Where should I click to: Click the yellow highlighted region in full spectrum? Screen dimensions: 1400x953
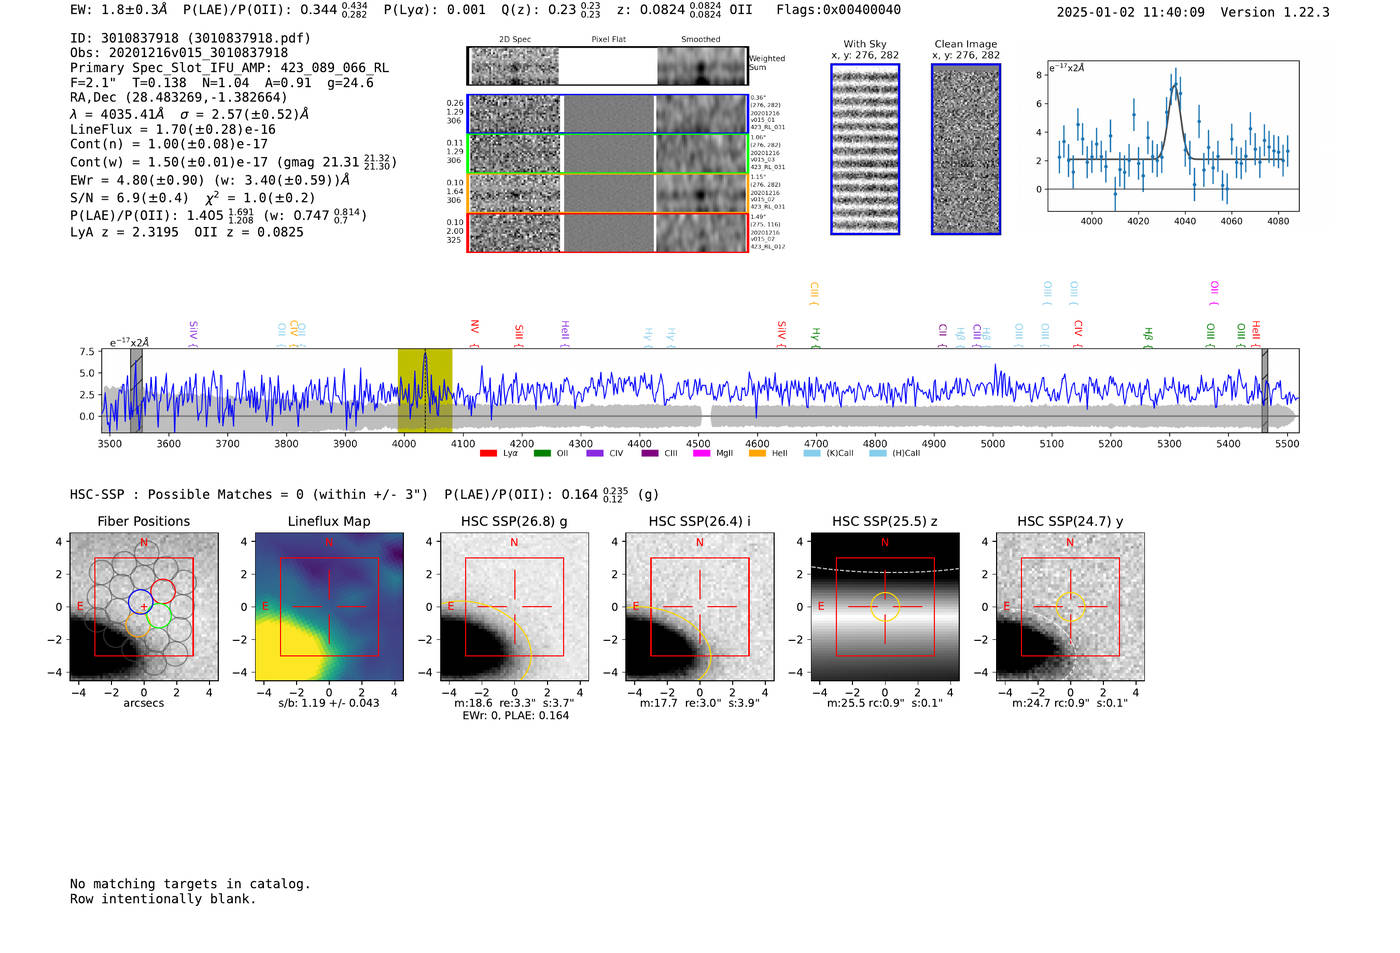tap(425, 390)
